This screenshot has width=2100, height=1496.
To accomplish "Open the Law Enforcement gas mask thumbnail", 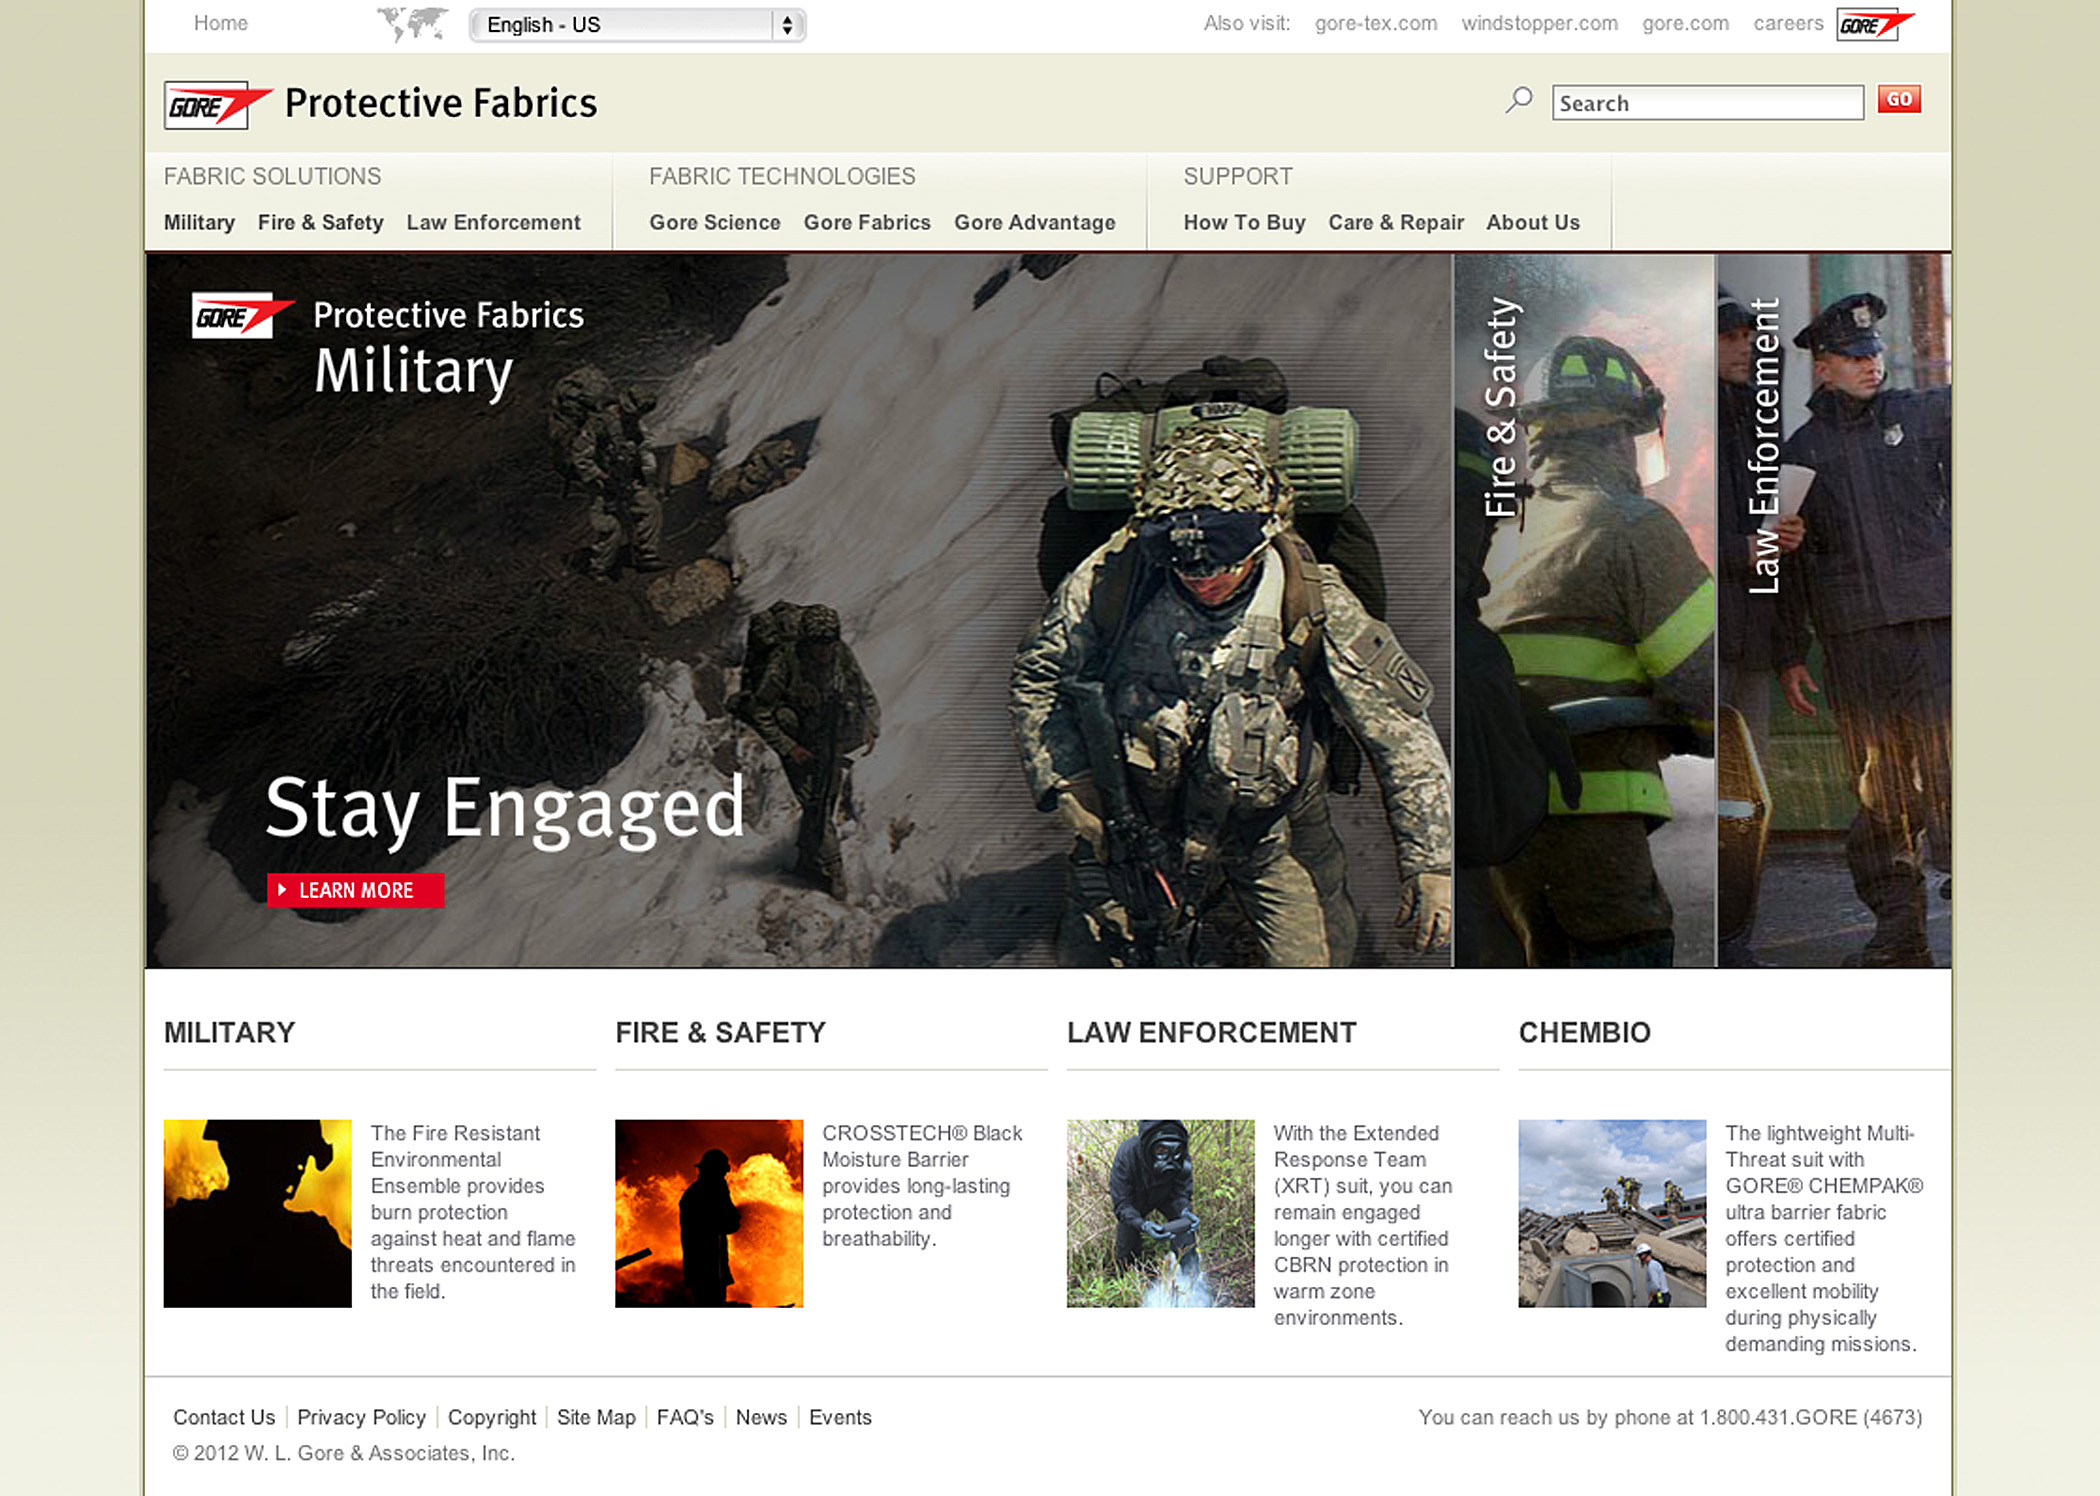I will coord(1160,1213).
